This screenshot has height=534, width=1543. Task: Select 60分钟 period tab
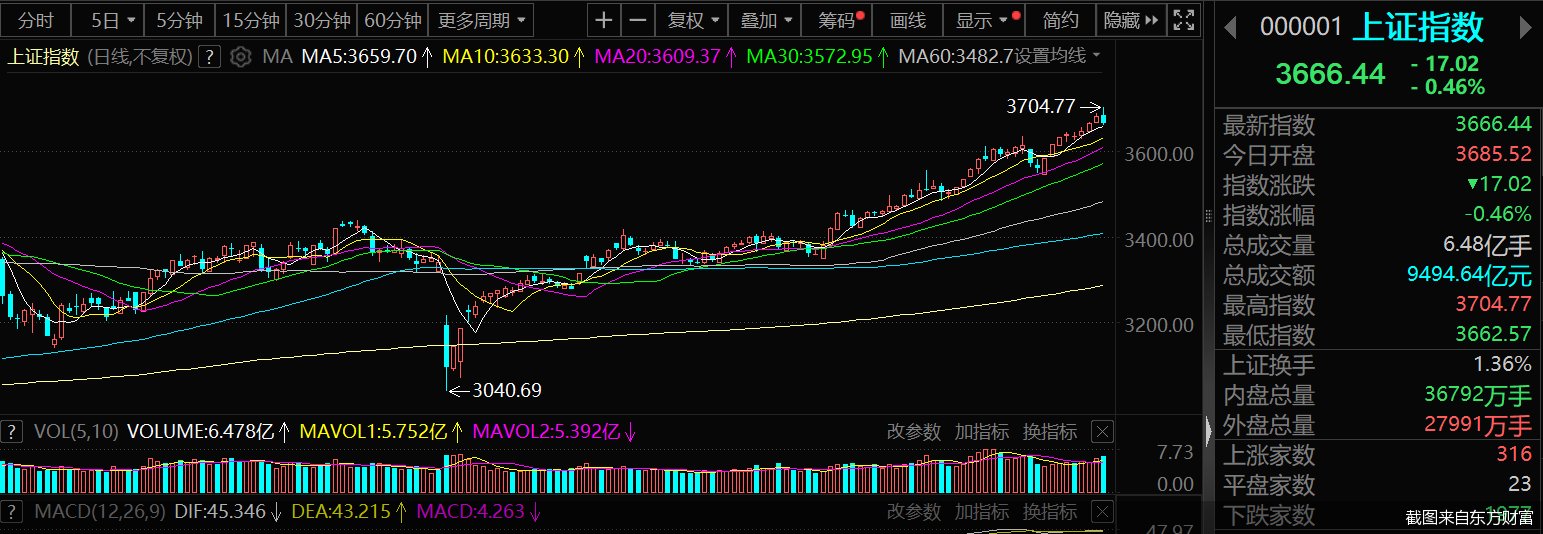(x=393, y=20)
